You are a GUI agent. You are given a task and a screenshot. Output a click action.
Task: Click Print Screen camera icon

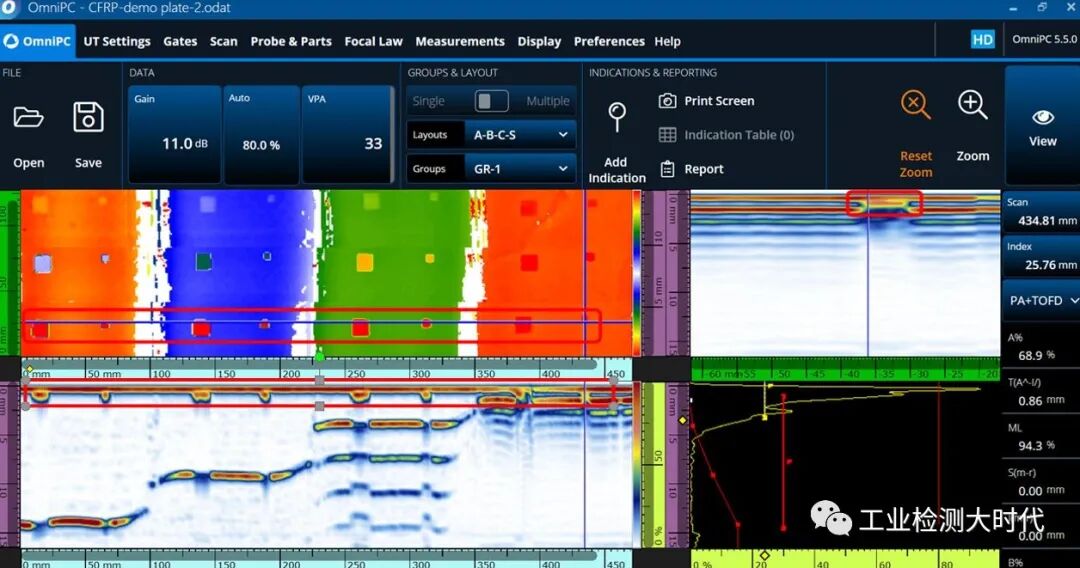667,101
